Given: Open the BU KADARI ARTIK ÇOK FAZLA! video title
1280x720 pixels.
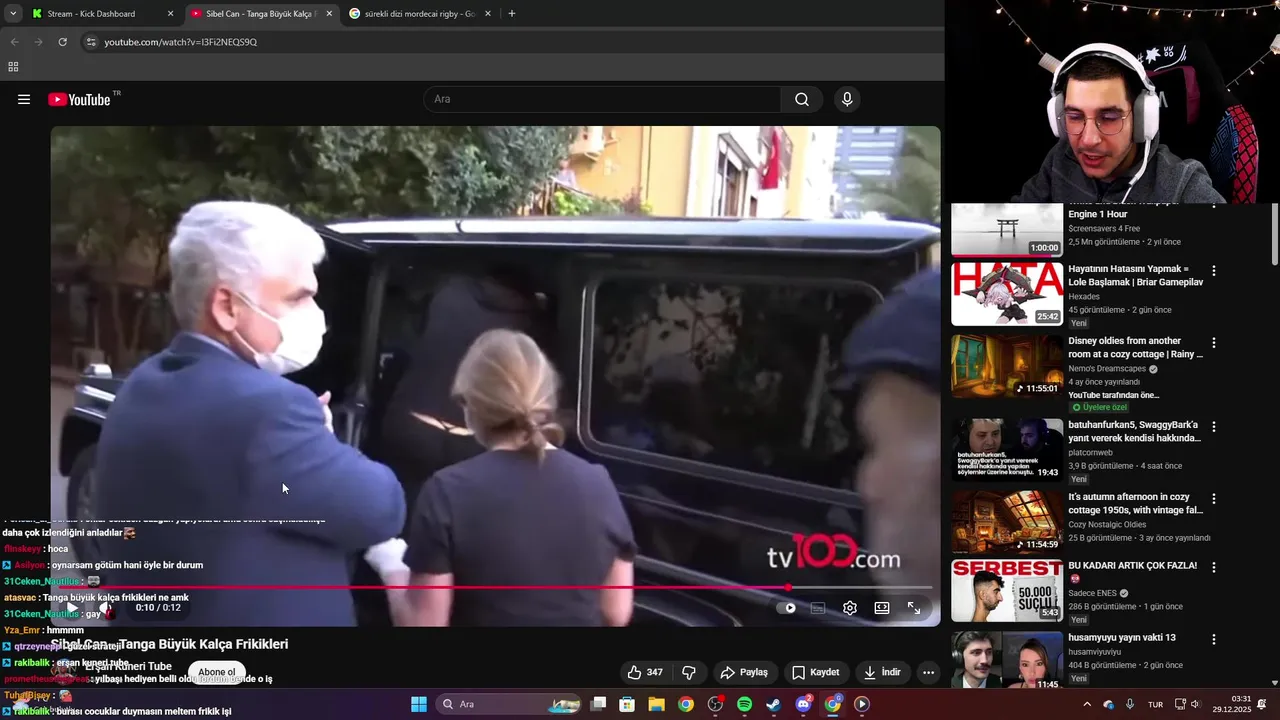Looking at the screenshot, I should point(1132,566).
